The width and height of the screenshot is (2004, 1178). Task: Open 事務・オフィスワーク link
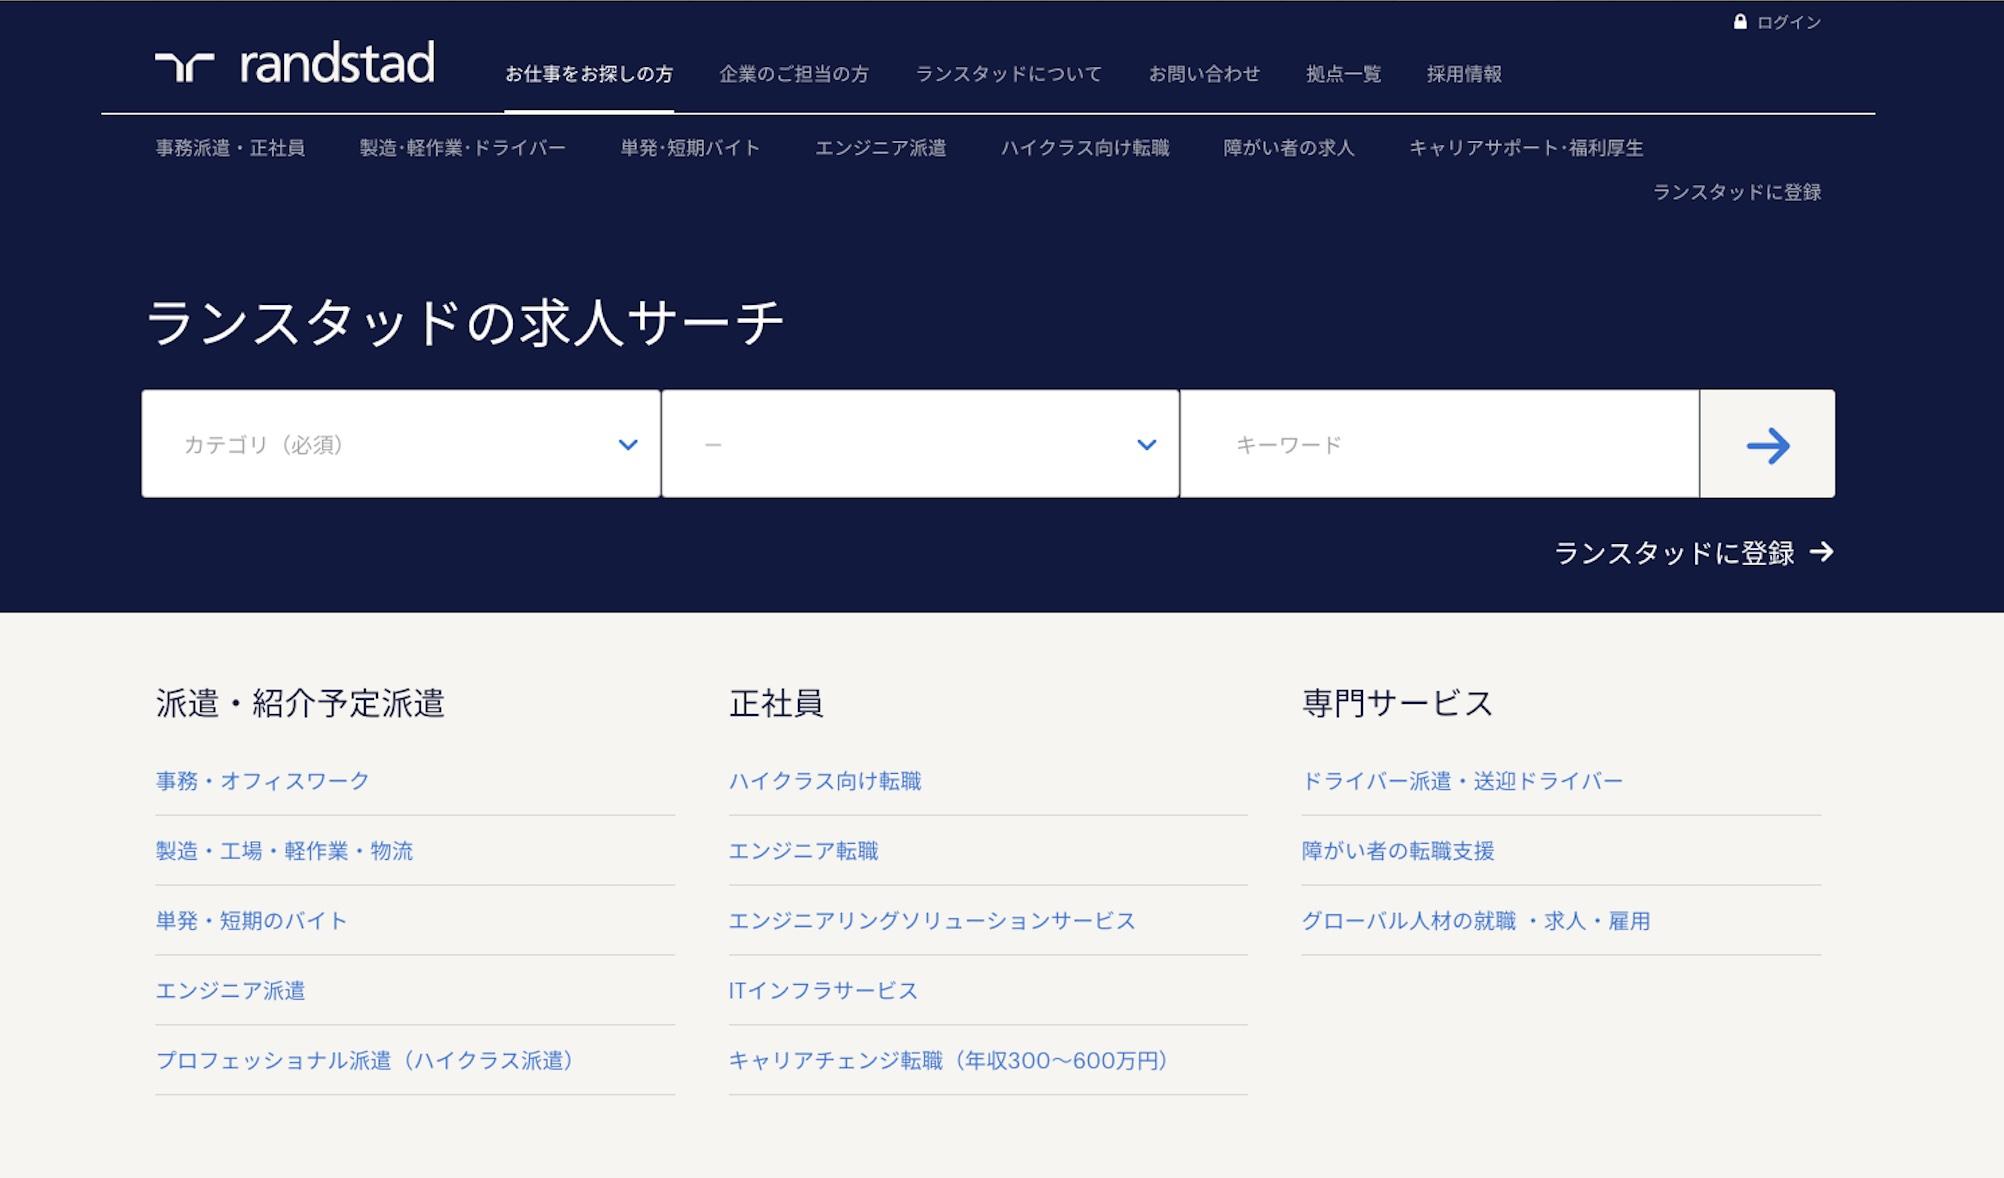(x=263, y=781)
